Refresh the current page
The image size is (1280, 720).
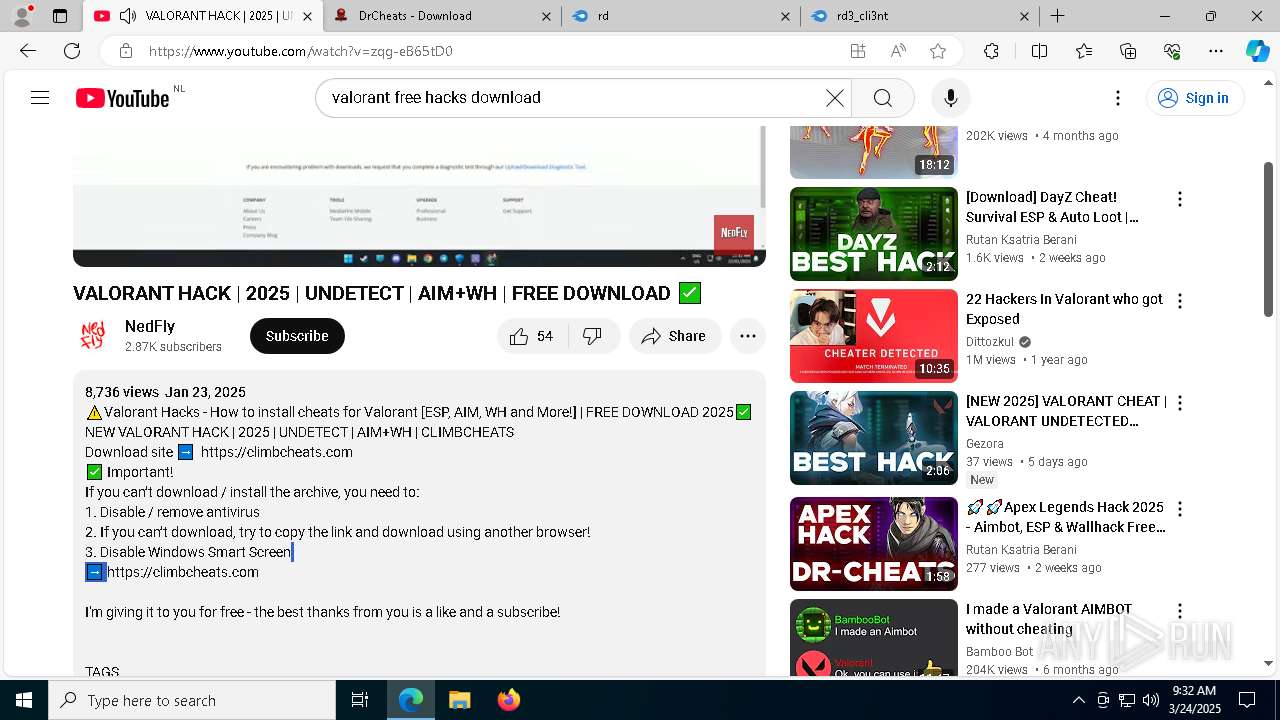tap(72, 51)
